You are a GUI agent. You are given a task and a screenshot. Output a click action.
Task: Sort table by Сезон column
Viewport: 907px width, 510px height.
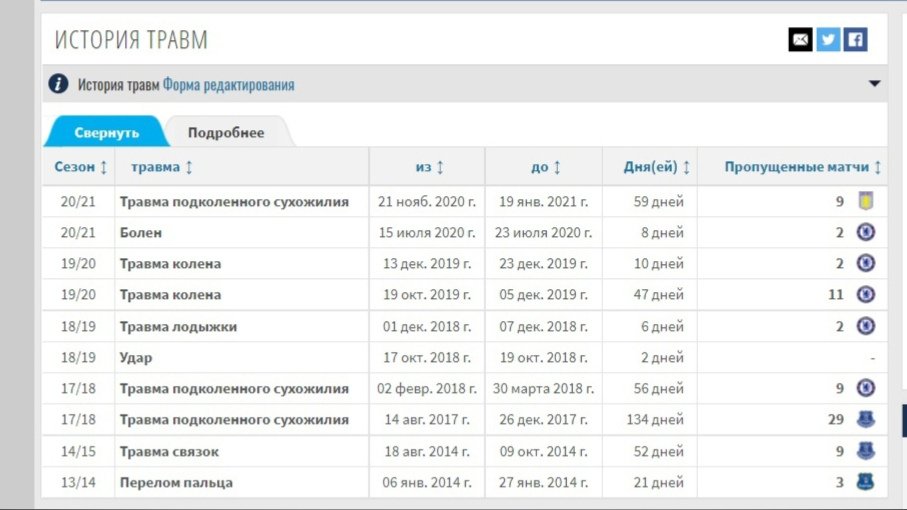(80, 167)
